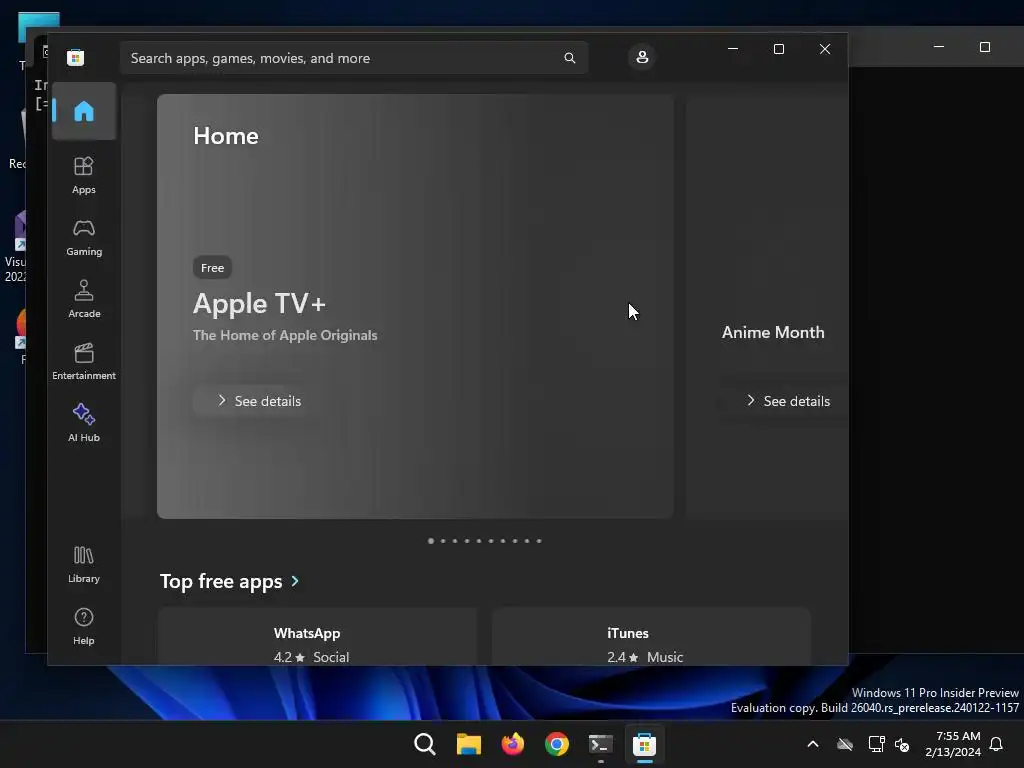Select the last carousel page dot

tap(539, 541)
